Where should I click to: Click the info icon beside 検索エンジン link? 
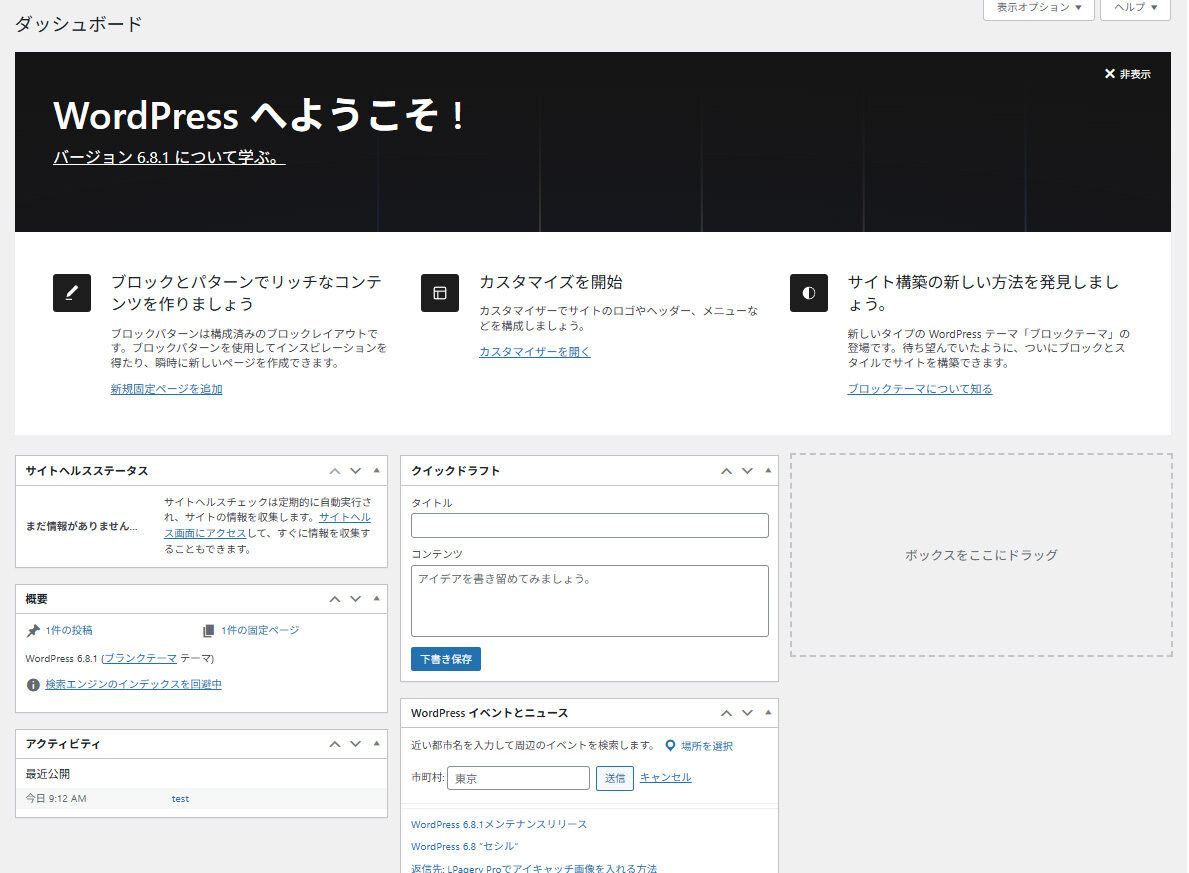click(x=33, y=684)
